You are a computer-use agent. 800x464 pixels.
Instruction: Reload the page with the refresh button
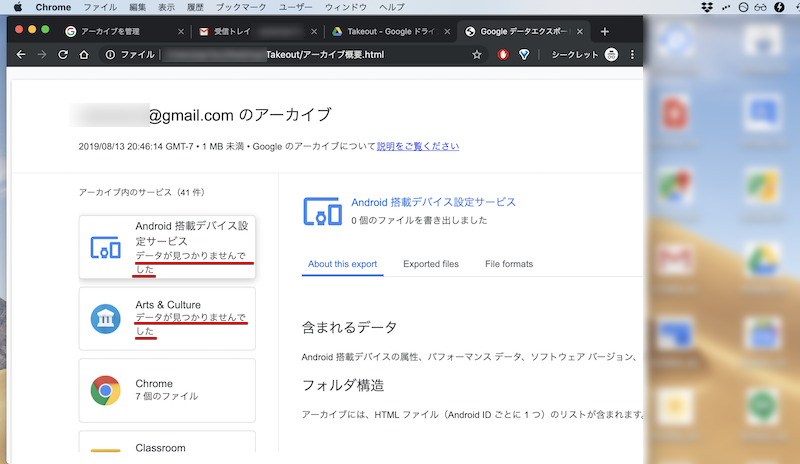point(63,55)
